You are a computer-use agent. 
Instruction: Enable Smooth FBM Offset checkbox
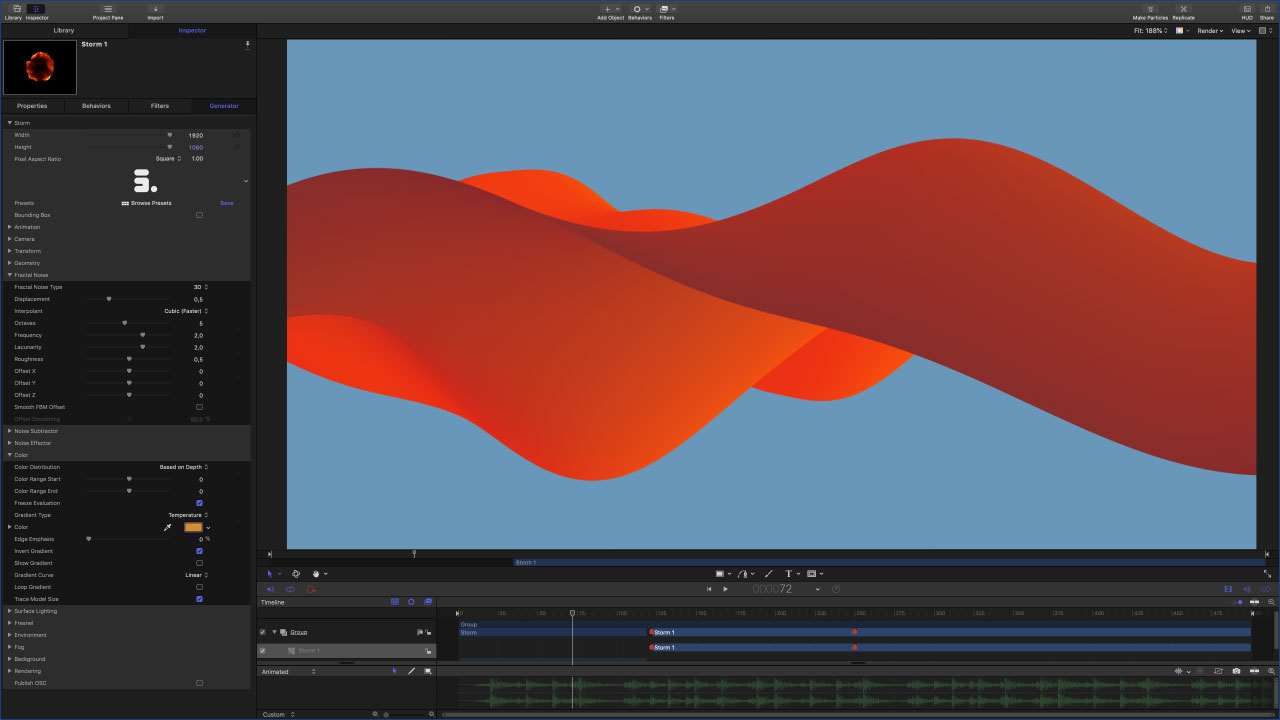click(199, 407)
